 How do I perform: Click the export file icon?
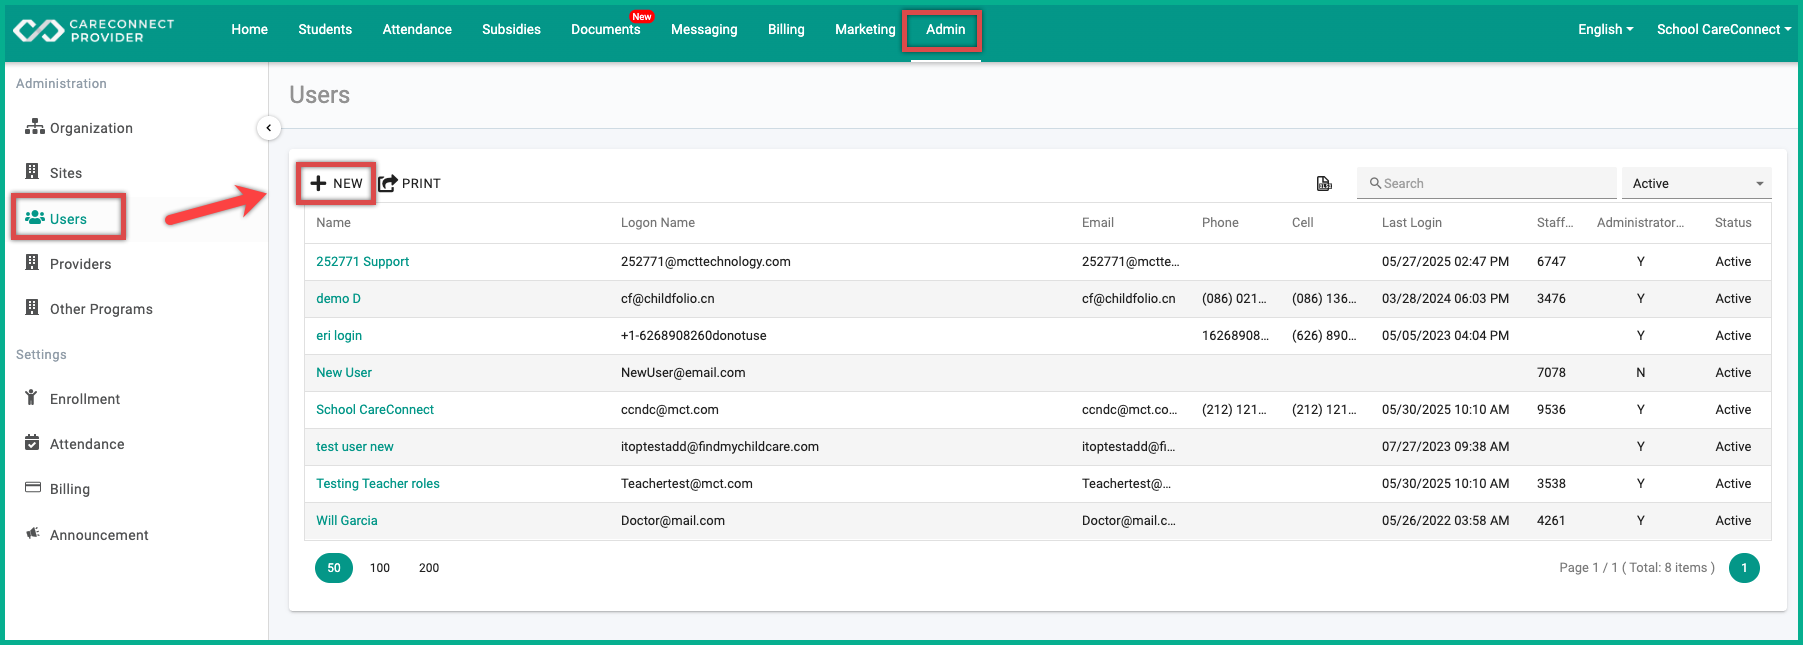(x=1324, y=183)
